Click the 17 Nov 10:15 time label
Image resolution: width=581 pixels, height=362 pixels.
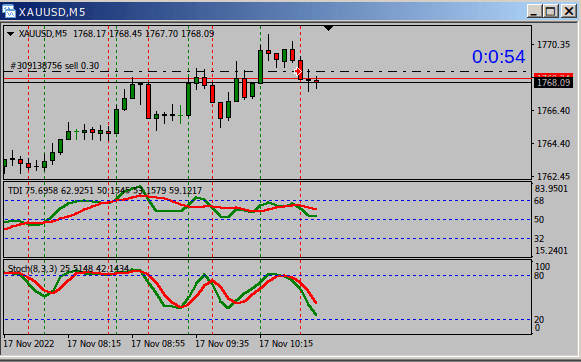point(286,343)
